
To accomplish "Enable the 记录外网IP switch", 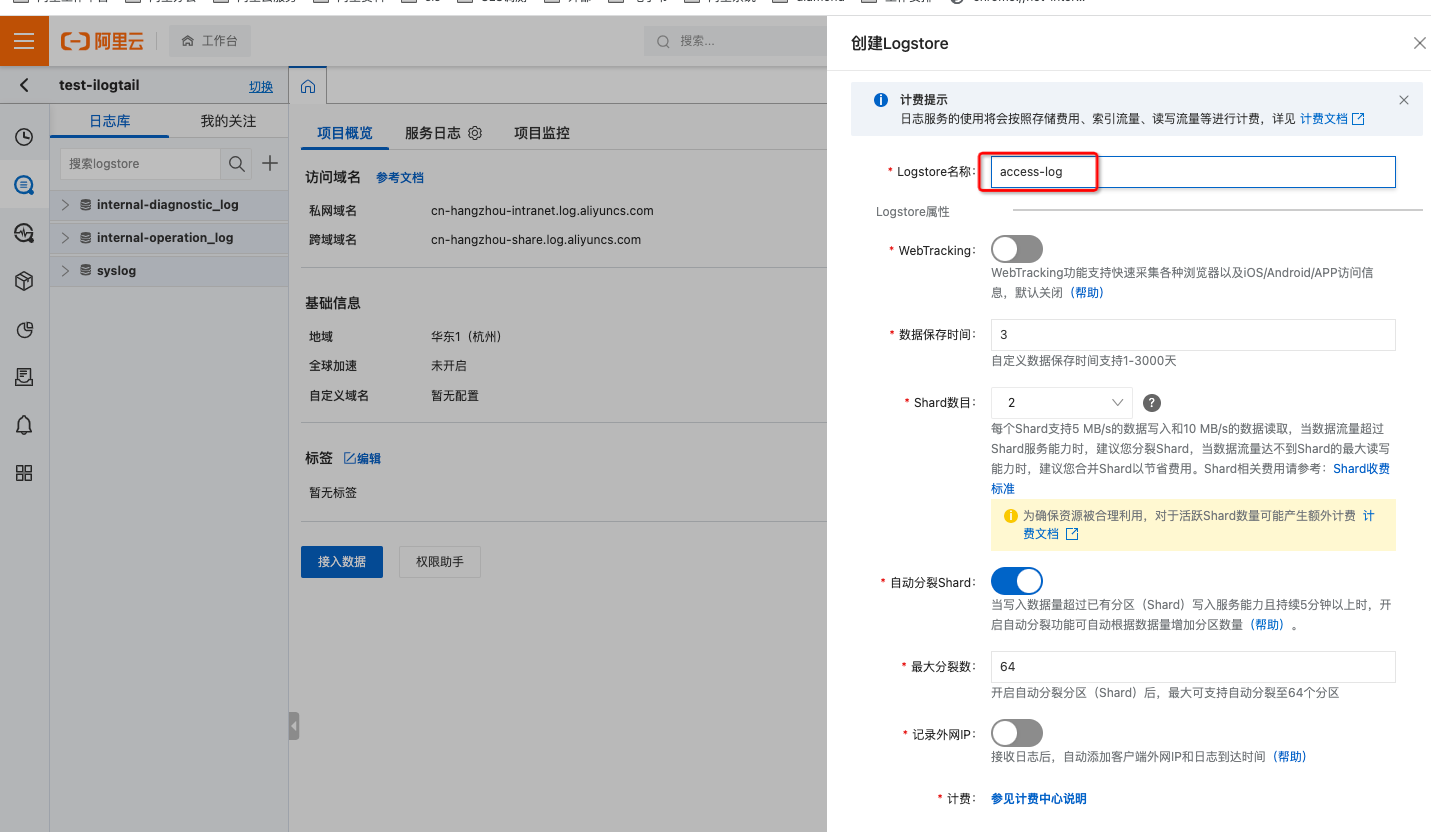I will [1016, 732].
